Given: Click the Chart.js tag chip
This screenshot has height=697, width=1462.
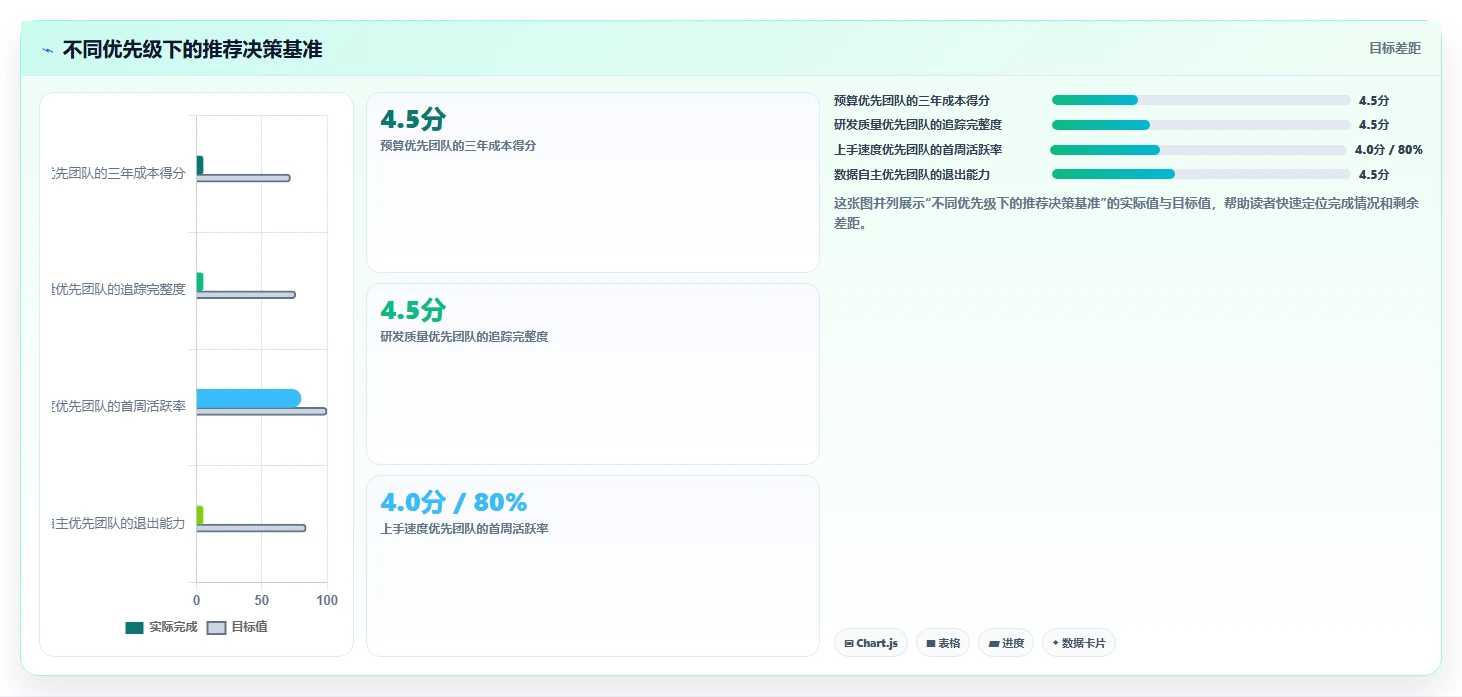Looking at the screenshot, I should click(871, 643).
